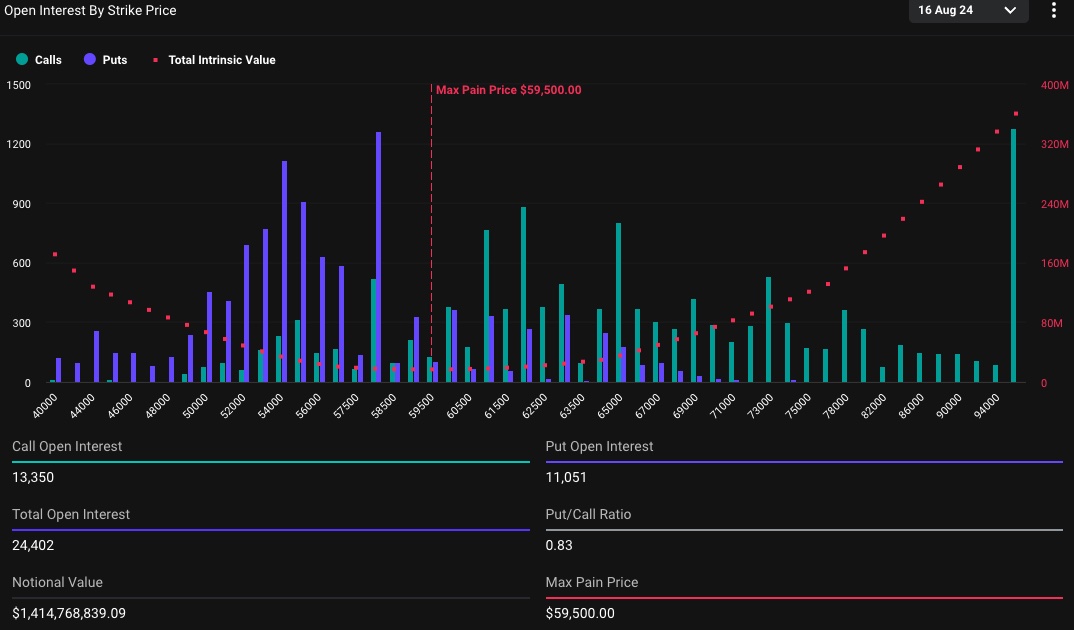Toggle Total Intrinsic Value legend item
1074x630 pixels.
pyautogui.click(x=214, y=60)
